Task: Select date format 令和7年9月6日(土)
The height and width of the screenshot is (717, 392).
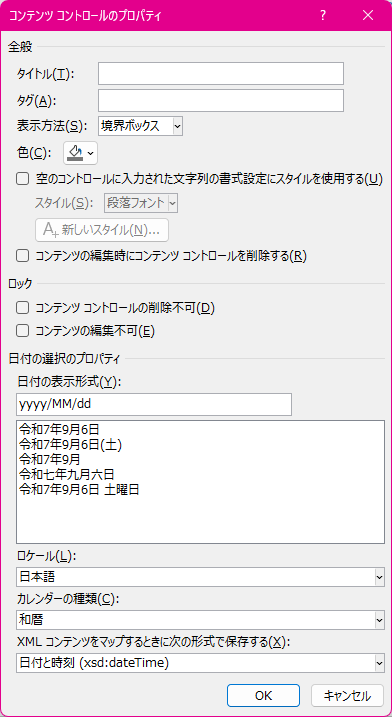Action: [71, 444]
